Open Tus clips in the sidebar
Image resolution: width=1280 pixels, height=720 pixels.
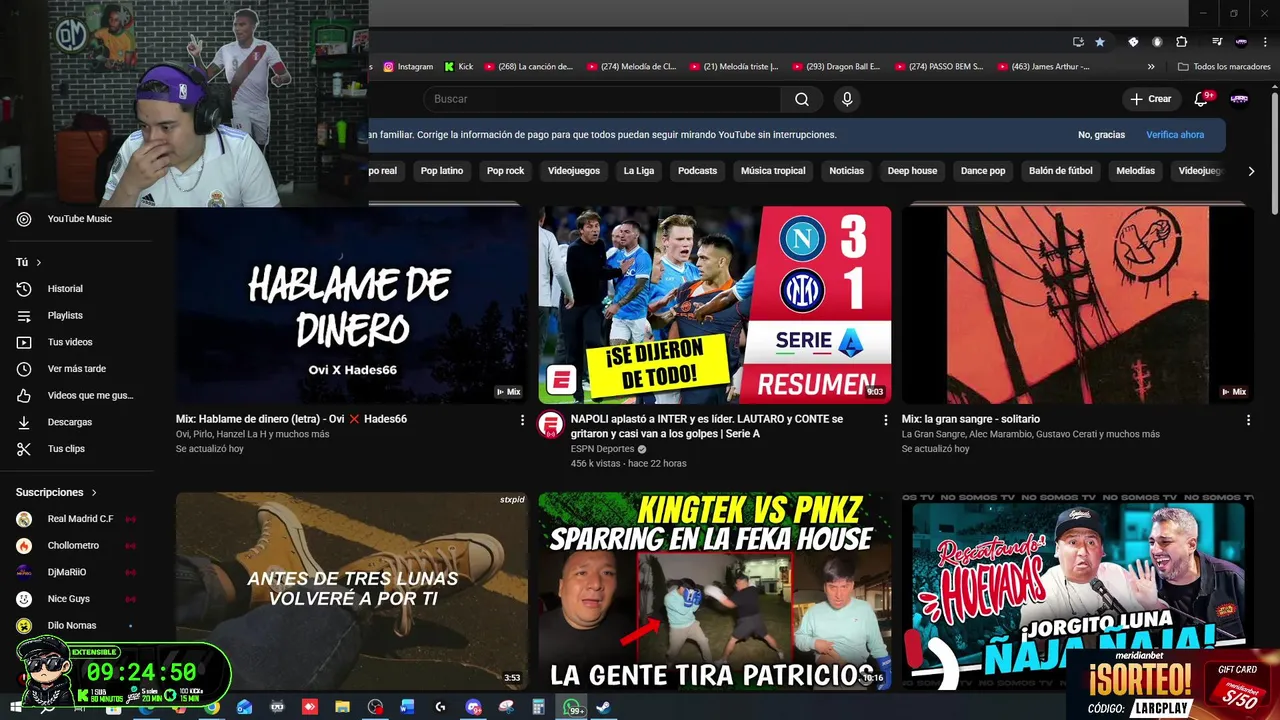click(65, 449)
